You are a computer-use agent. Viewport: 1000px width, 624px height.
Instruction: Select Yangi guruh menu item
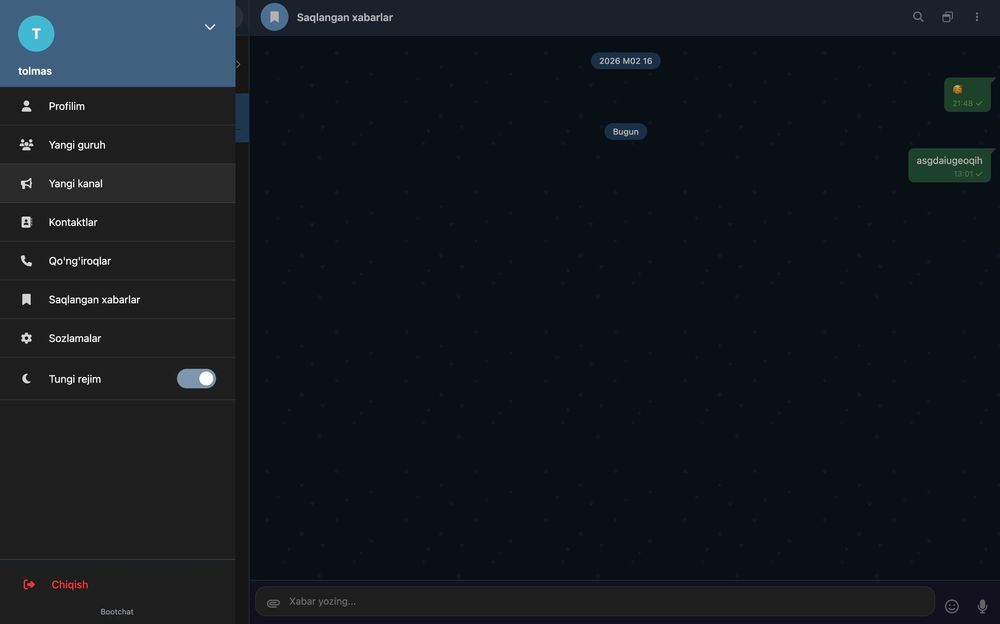pyautogui.click(x=117, y=145)
